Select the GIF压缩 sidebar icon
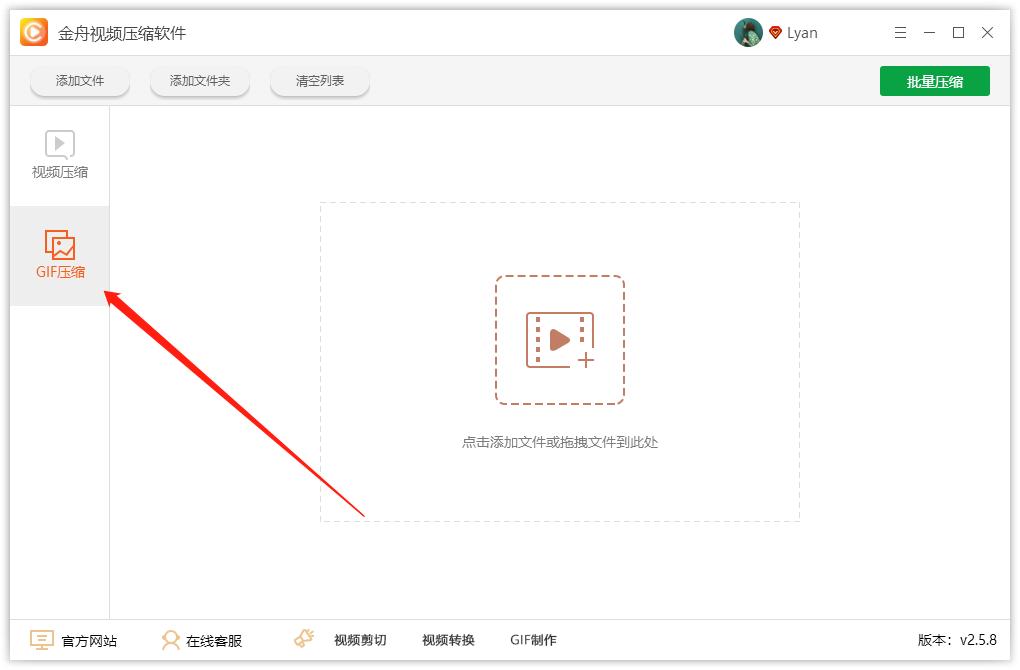 60,243
